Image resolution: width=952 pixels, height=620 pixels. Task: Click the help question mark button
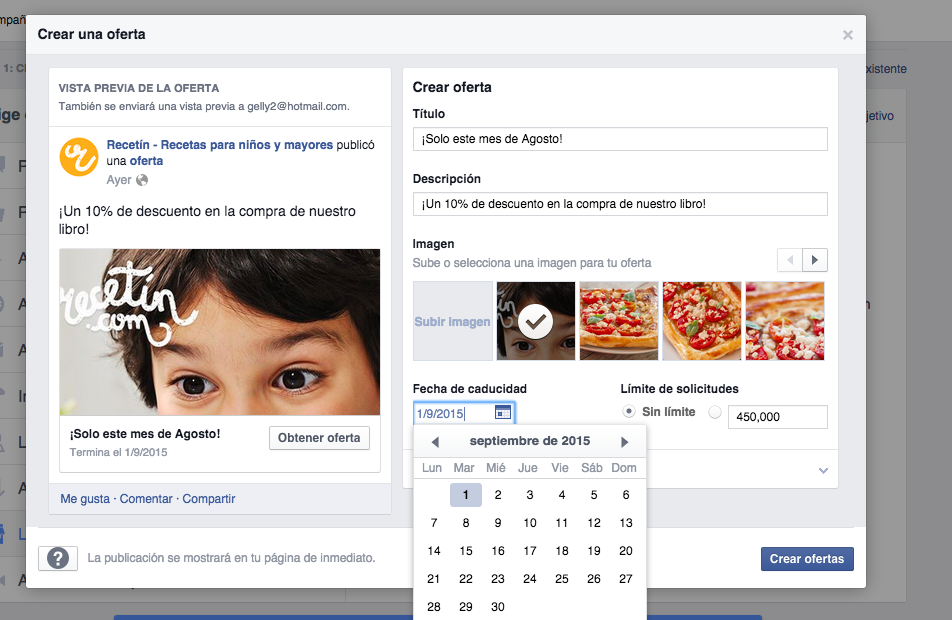pos(58,558)
